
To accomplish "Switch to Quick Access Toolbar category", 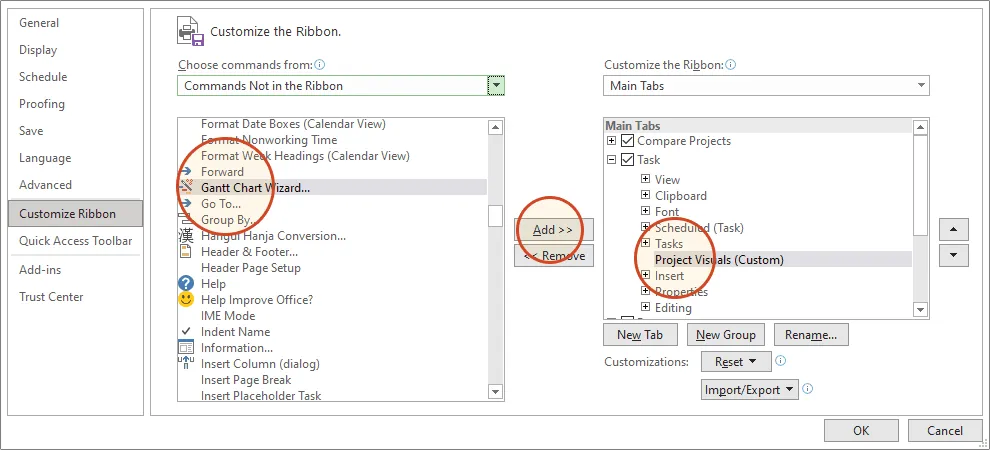I will click(x=75, y=240).
